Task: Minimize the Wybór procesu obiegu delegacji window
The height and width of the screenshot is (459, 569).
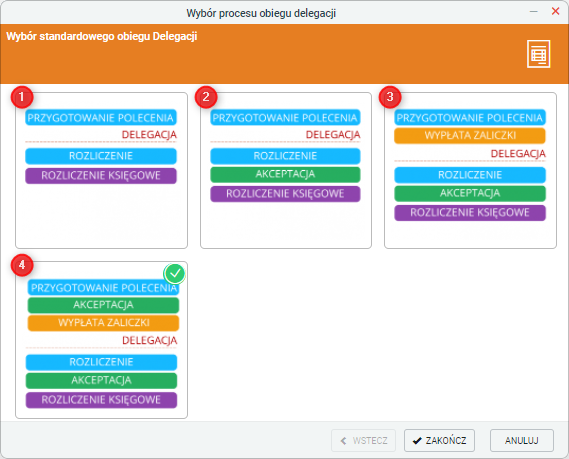Action: tap(533, 11)
